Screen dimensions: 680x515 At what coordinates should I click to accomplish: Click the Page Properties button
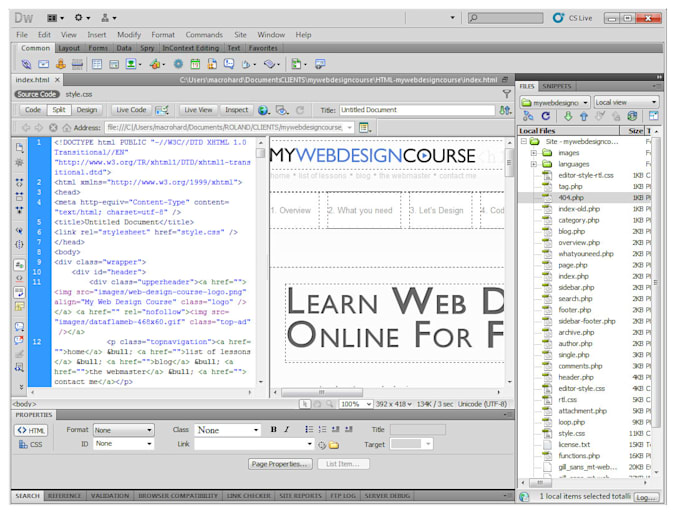coord(279,464)
